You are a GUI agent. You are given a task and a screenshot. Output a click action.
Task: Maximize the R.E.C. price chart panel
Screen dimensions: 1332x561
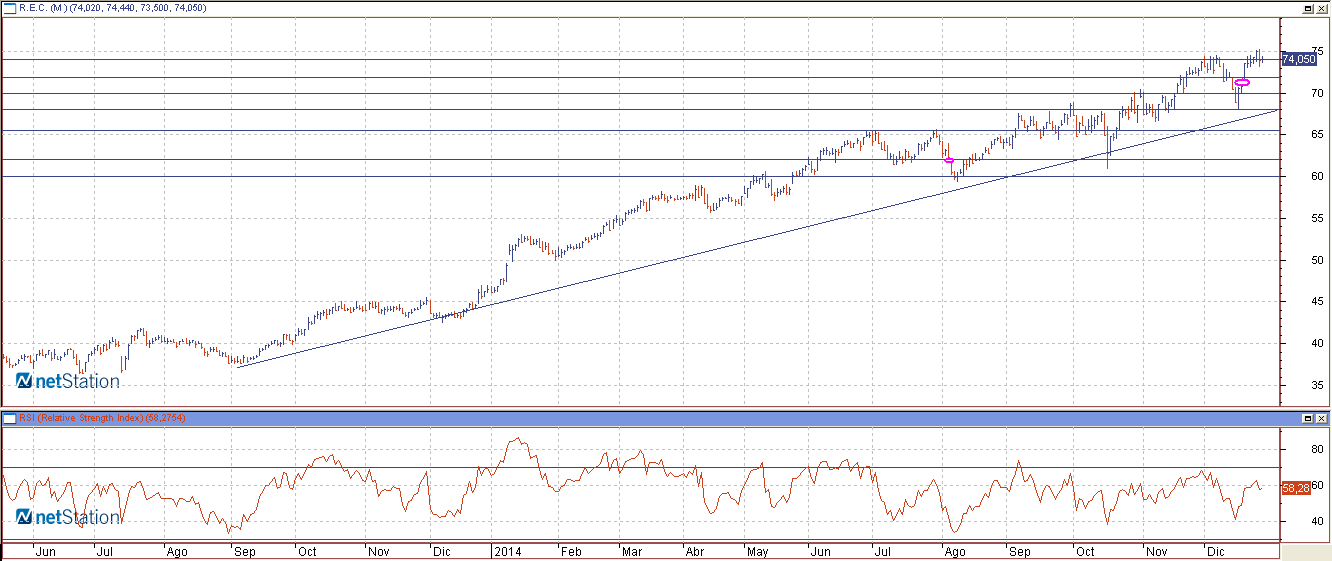click(x=1308, y=7)
